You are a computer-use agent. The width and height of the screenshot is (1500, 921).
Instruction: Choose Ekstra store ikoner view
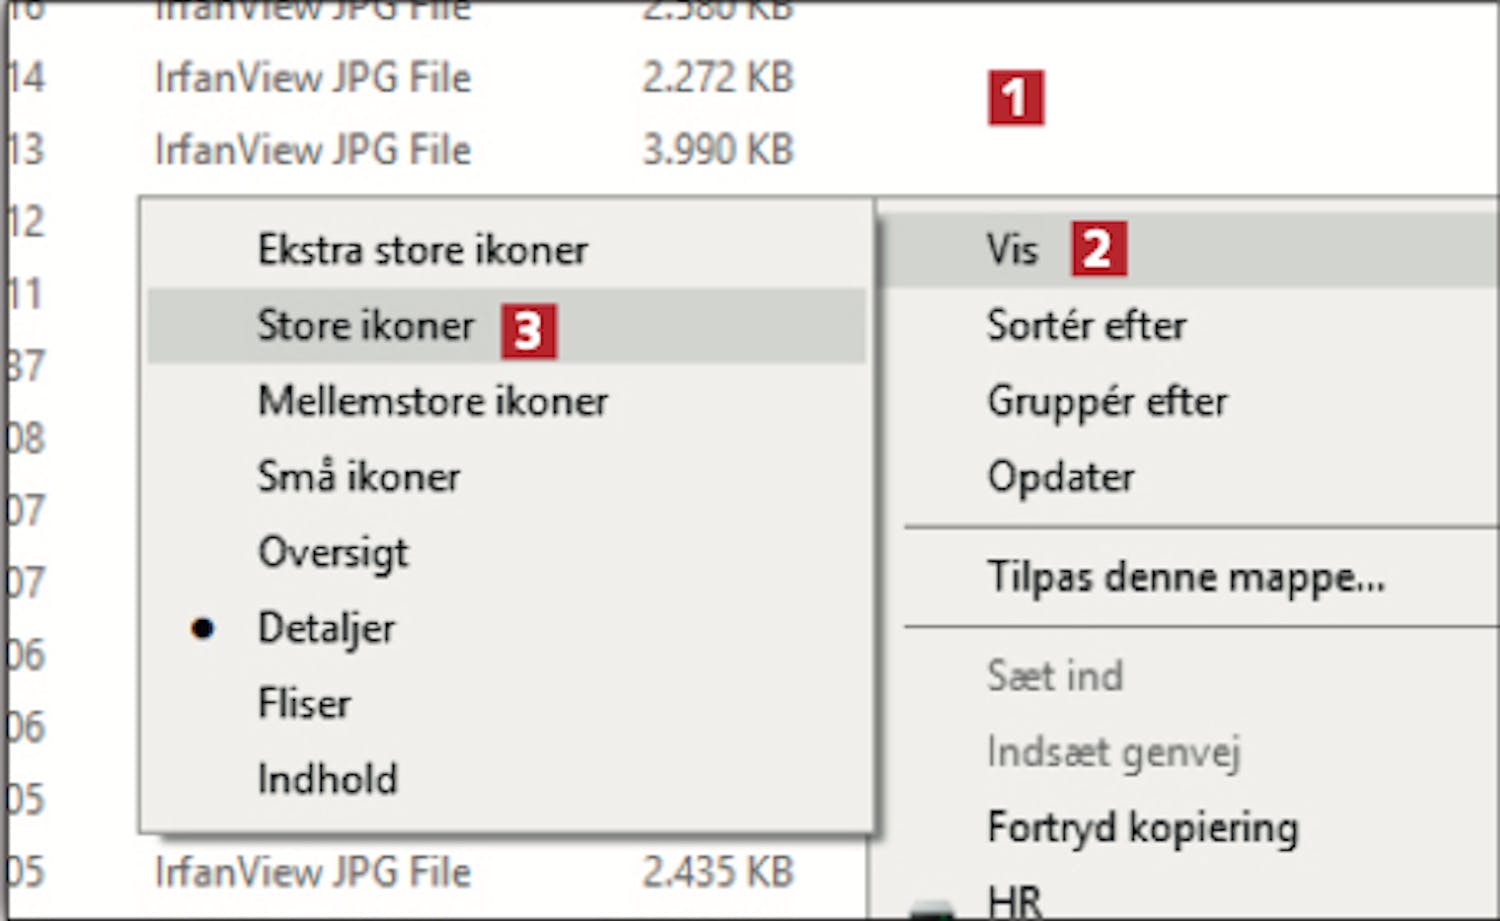[506, 250]
